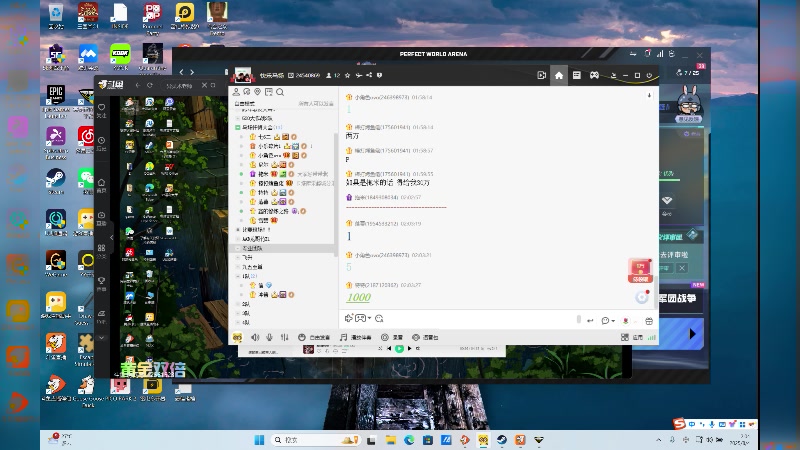
Task: Refresh the Douyu window page
Action: (149, 85)
